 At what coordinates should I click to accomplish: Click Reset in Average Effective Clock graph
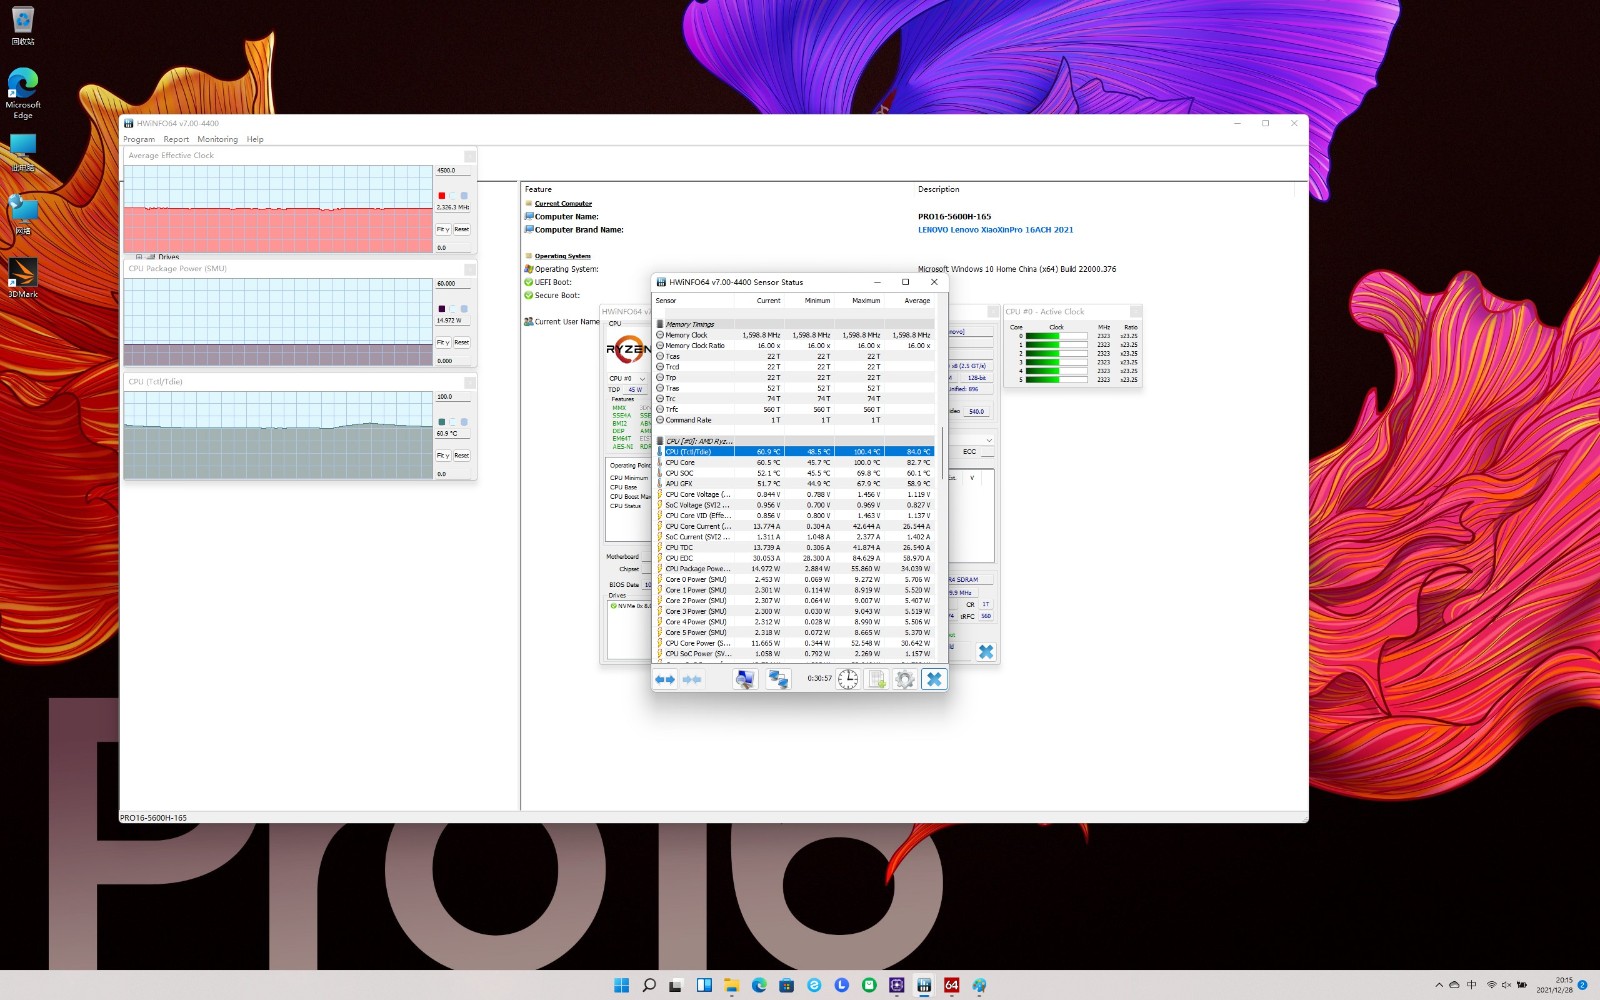pos(461,229)
